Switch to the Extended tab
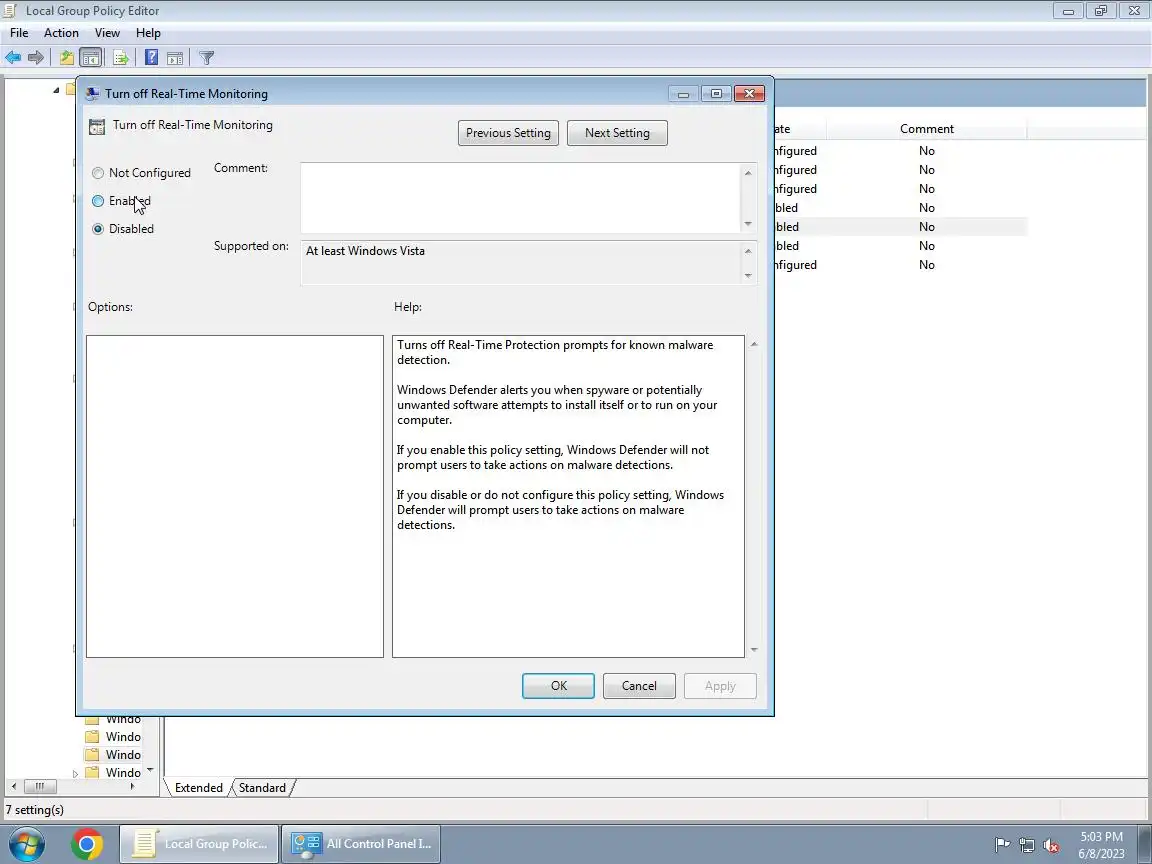 pyautogui.click(x=198, y=788)
